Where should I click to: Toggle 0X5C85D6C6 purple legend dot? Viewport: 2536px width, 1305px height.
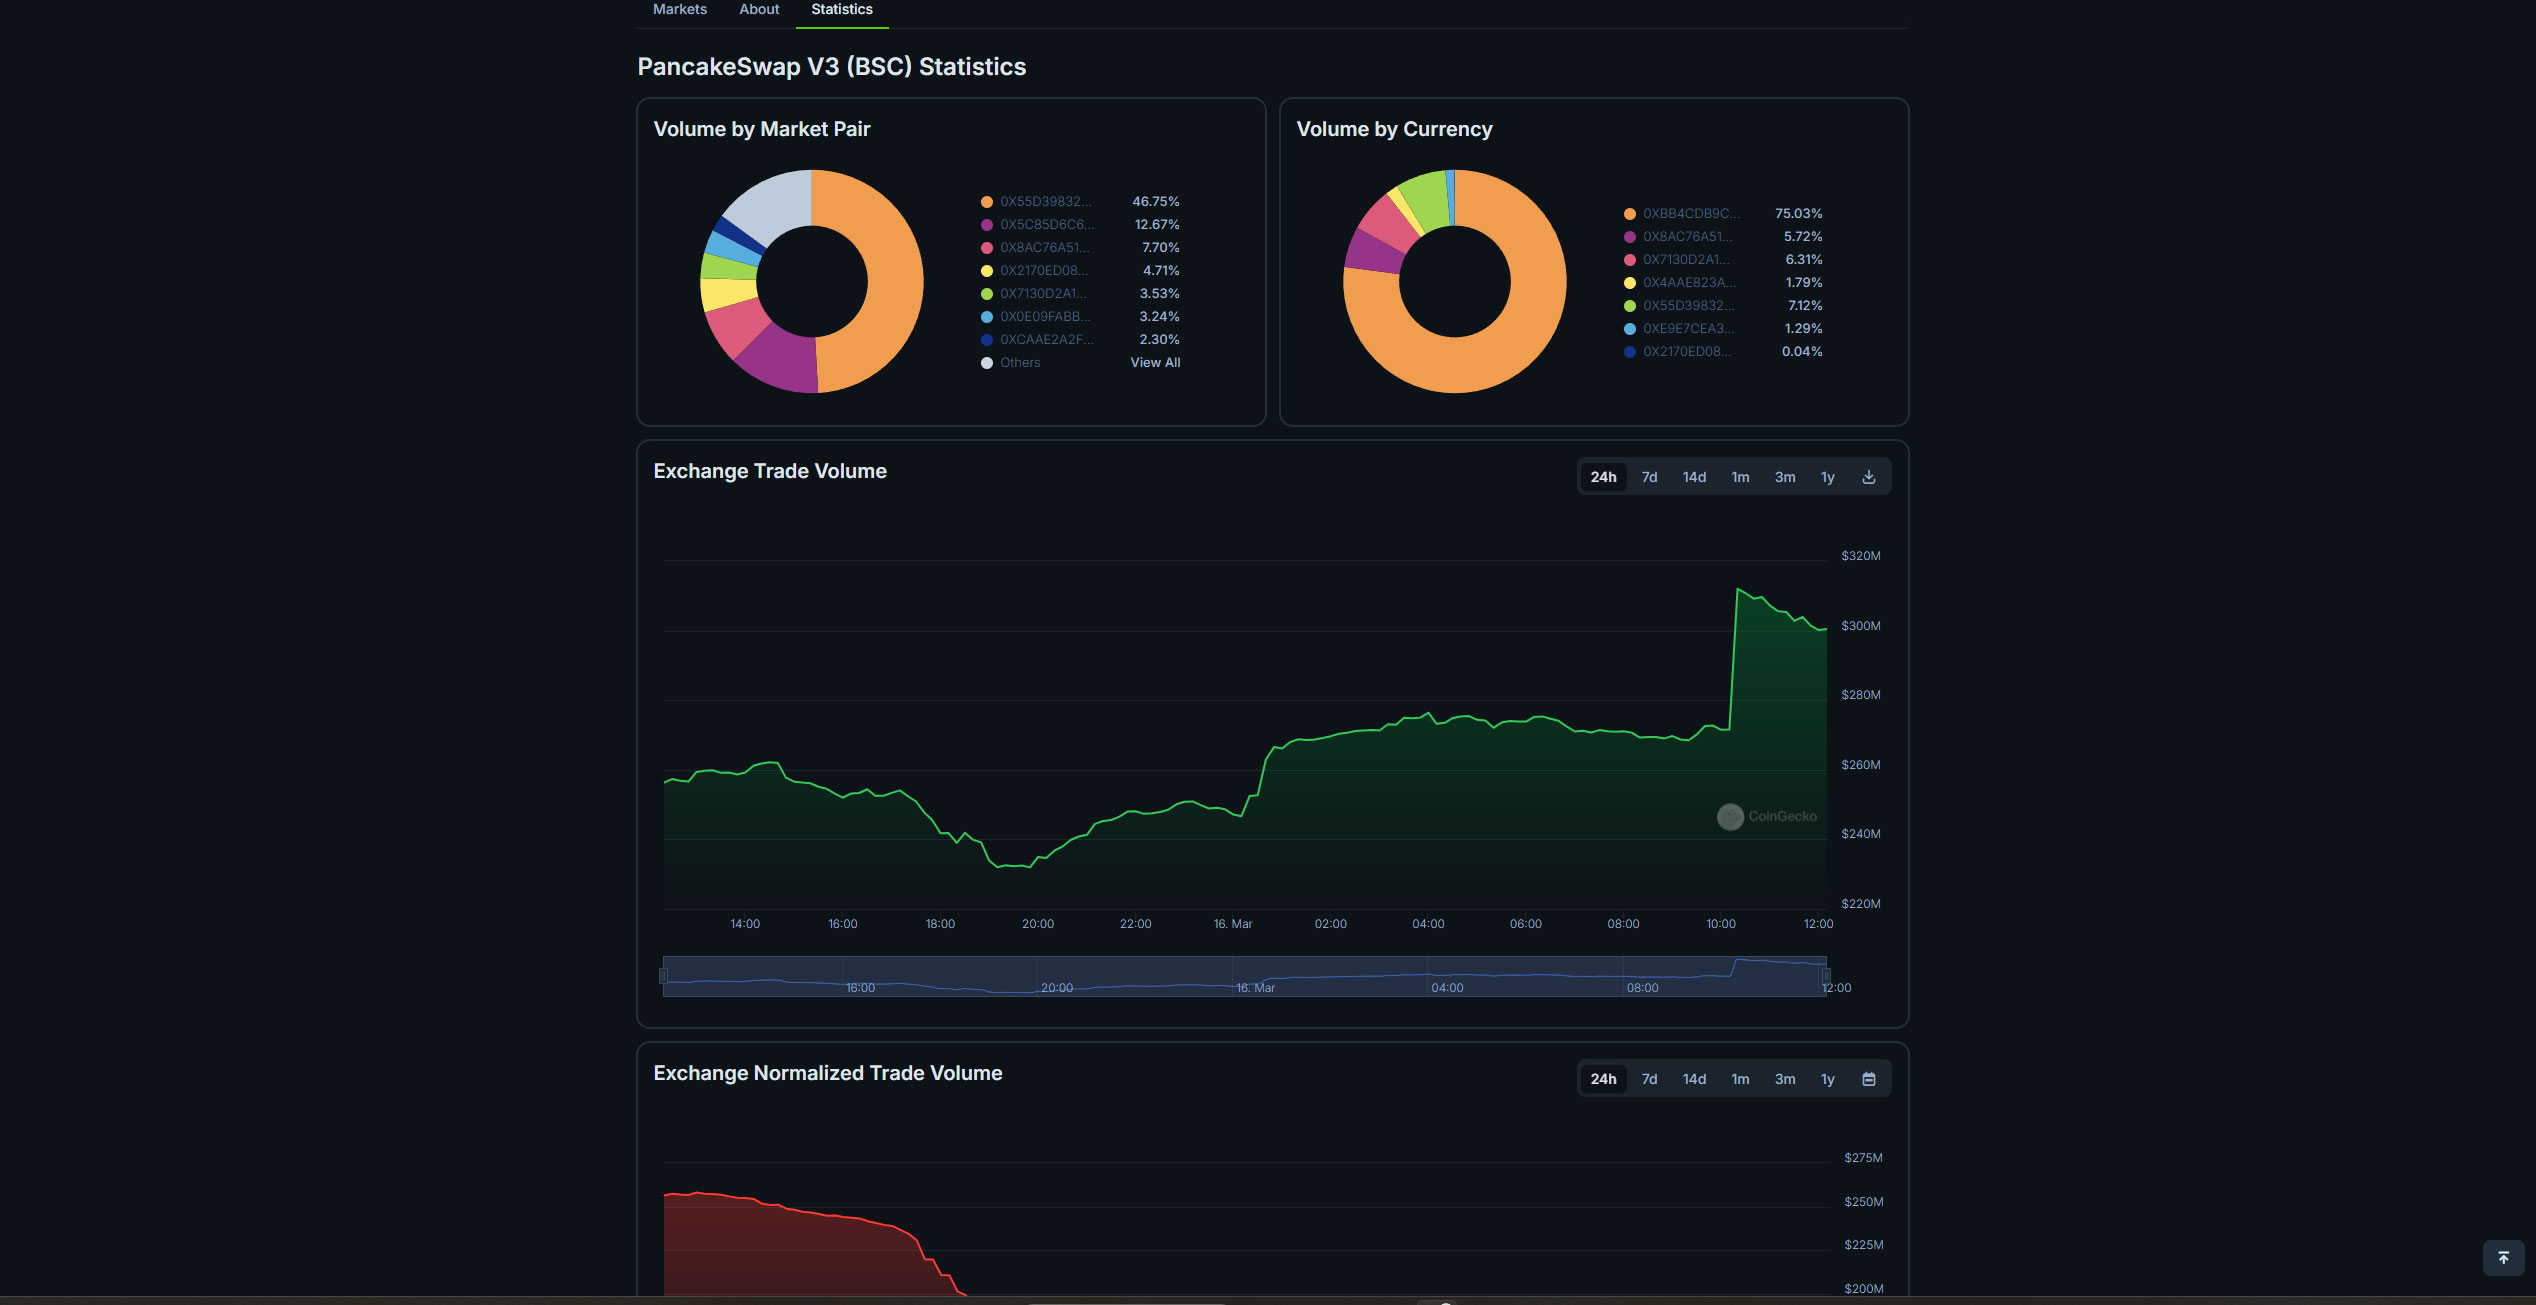(x=987, y=225)
